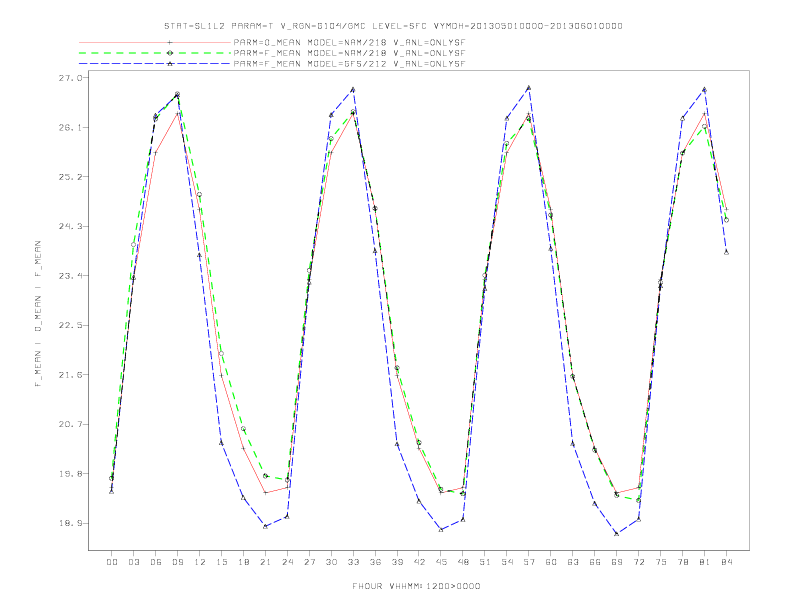Click the blue triangle data point at hour 69
This screenshot has height=612, width=792.
pos(617,533)
